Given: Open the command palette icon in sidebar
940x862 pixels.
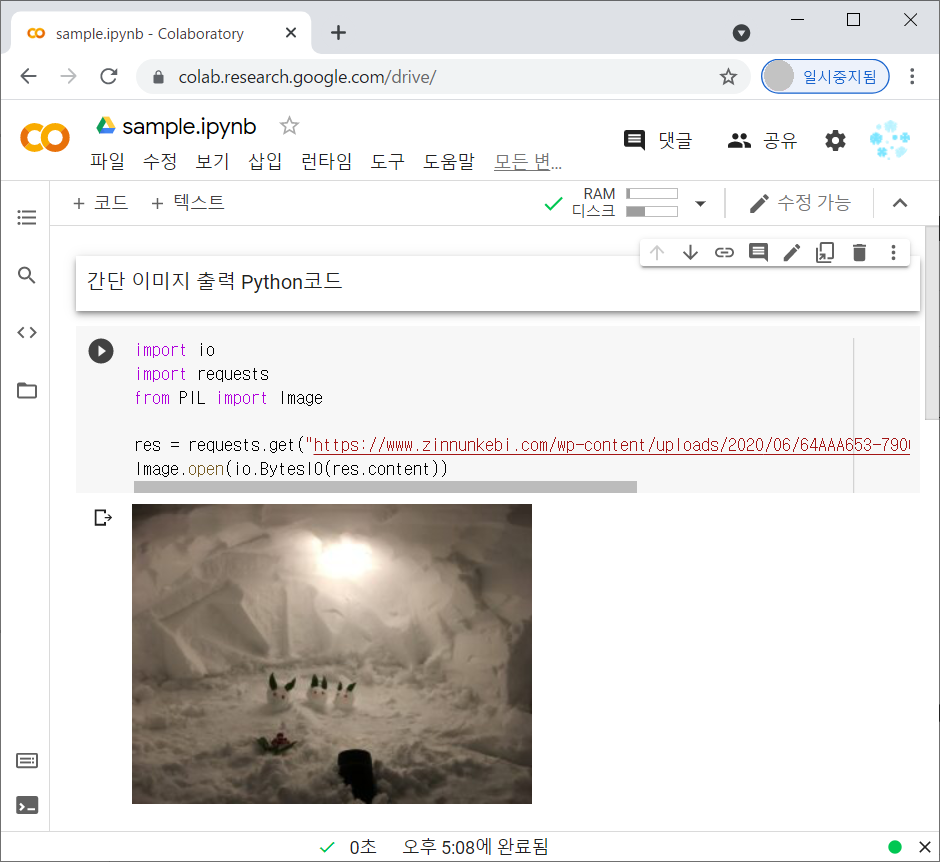Looking at the screenshot, I should (27, 761).
